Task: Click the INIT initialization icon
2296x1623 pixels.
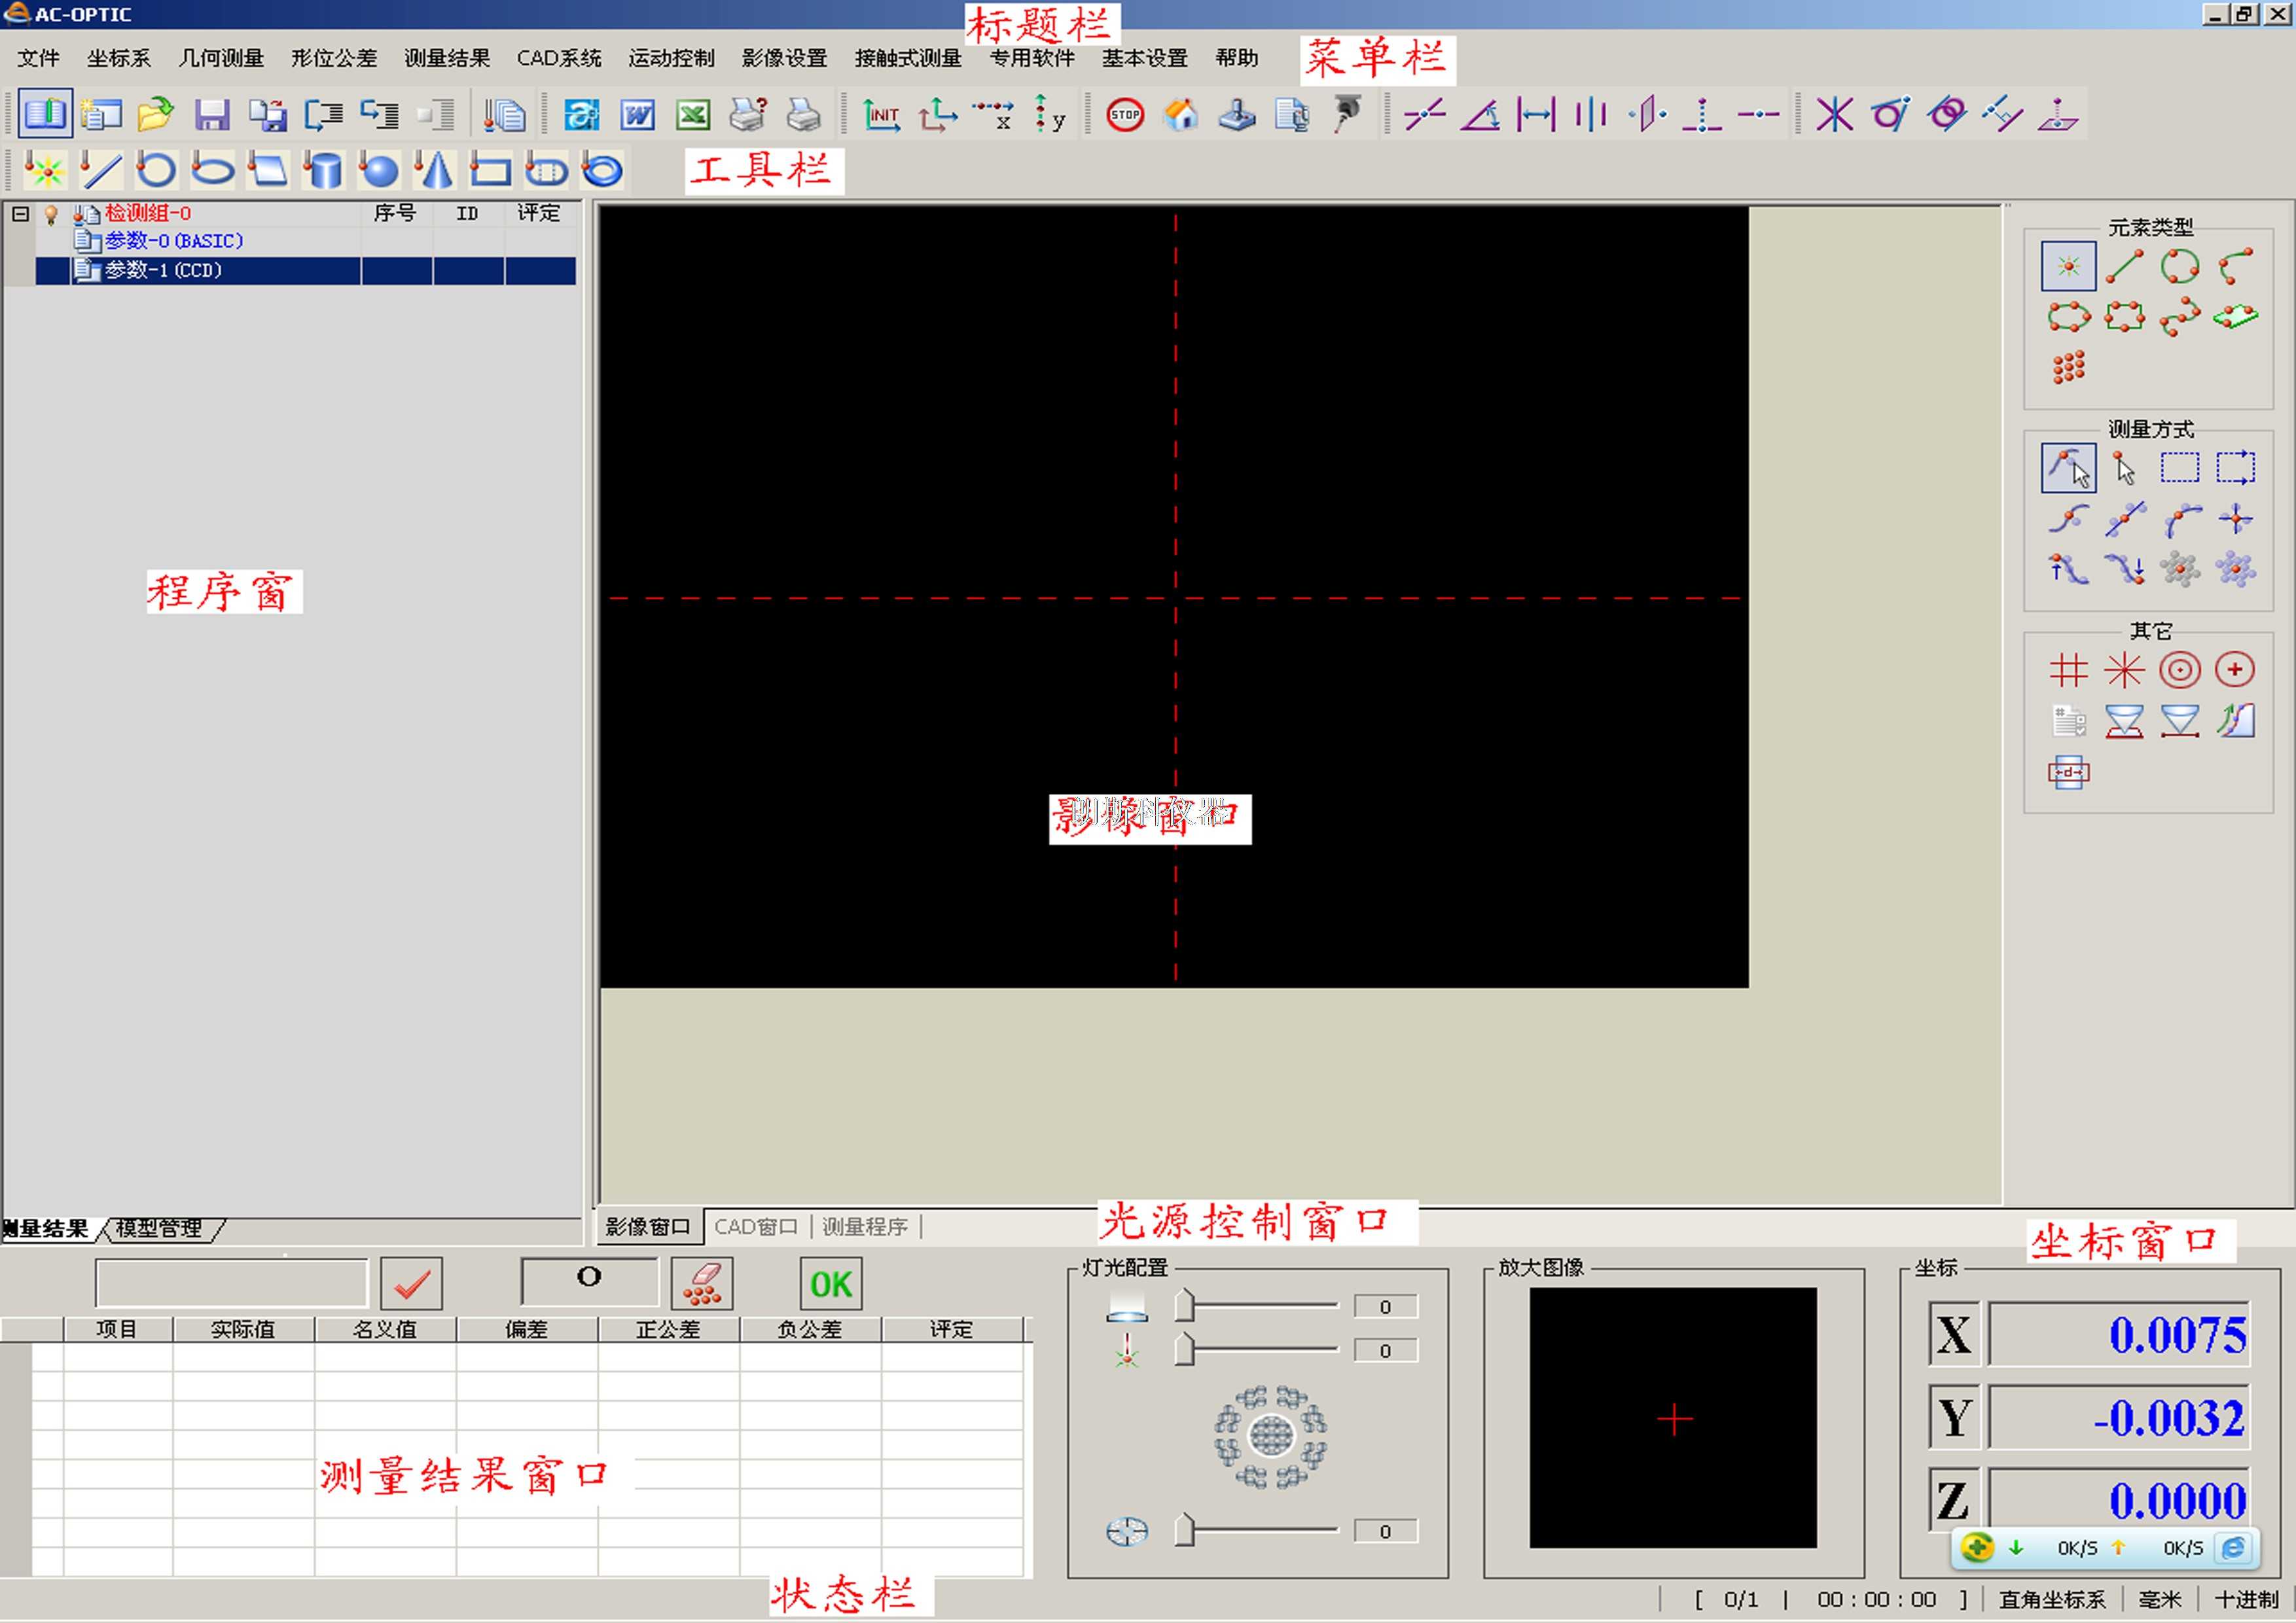Action: click(x=881, y=115)
